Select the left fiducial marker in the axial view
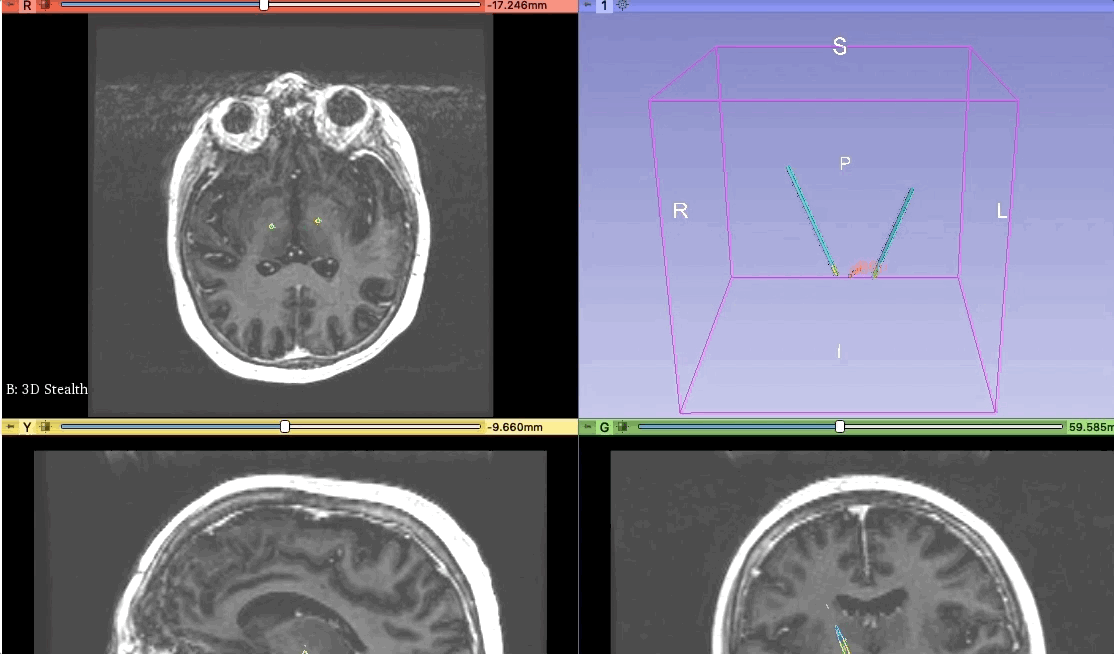The height and width of the screenshot is (654, 1114). click(272, 227)
